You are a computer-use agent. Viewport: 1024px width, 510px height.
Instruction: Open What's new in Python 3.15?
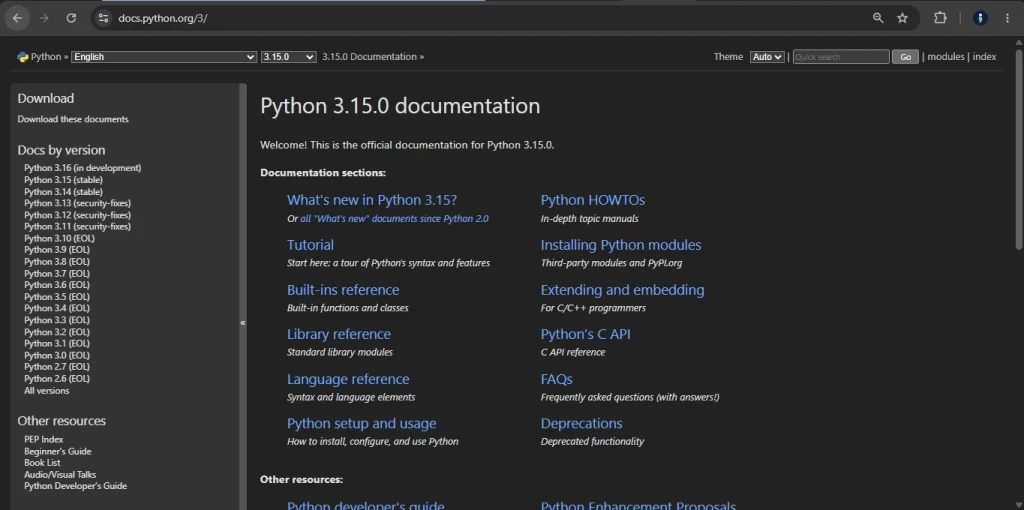tap(372, 200)
